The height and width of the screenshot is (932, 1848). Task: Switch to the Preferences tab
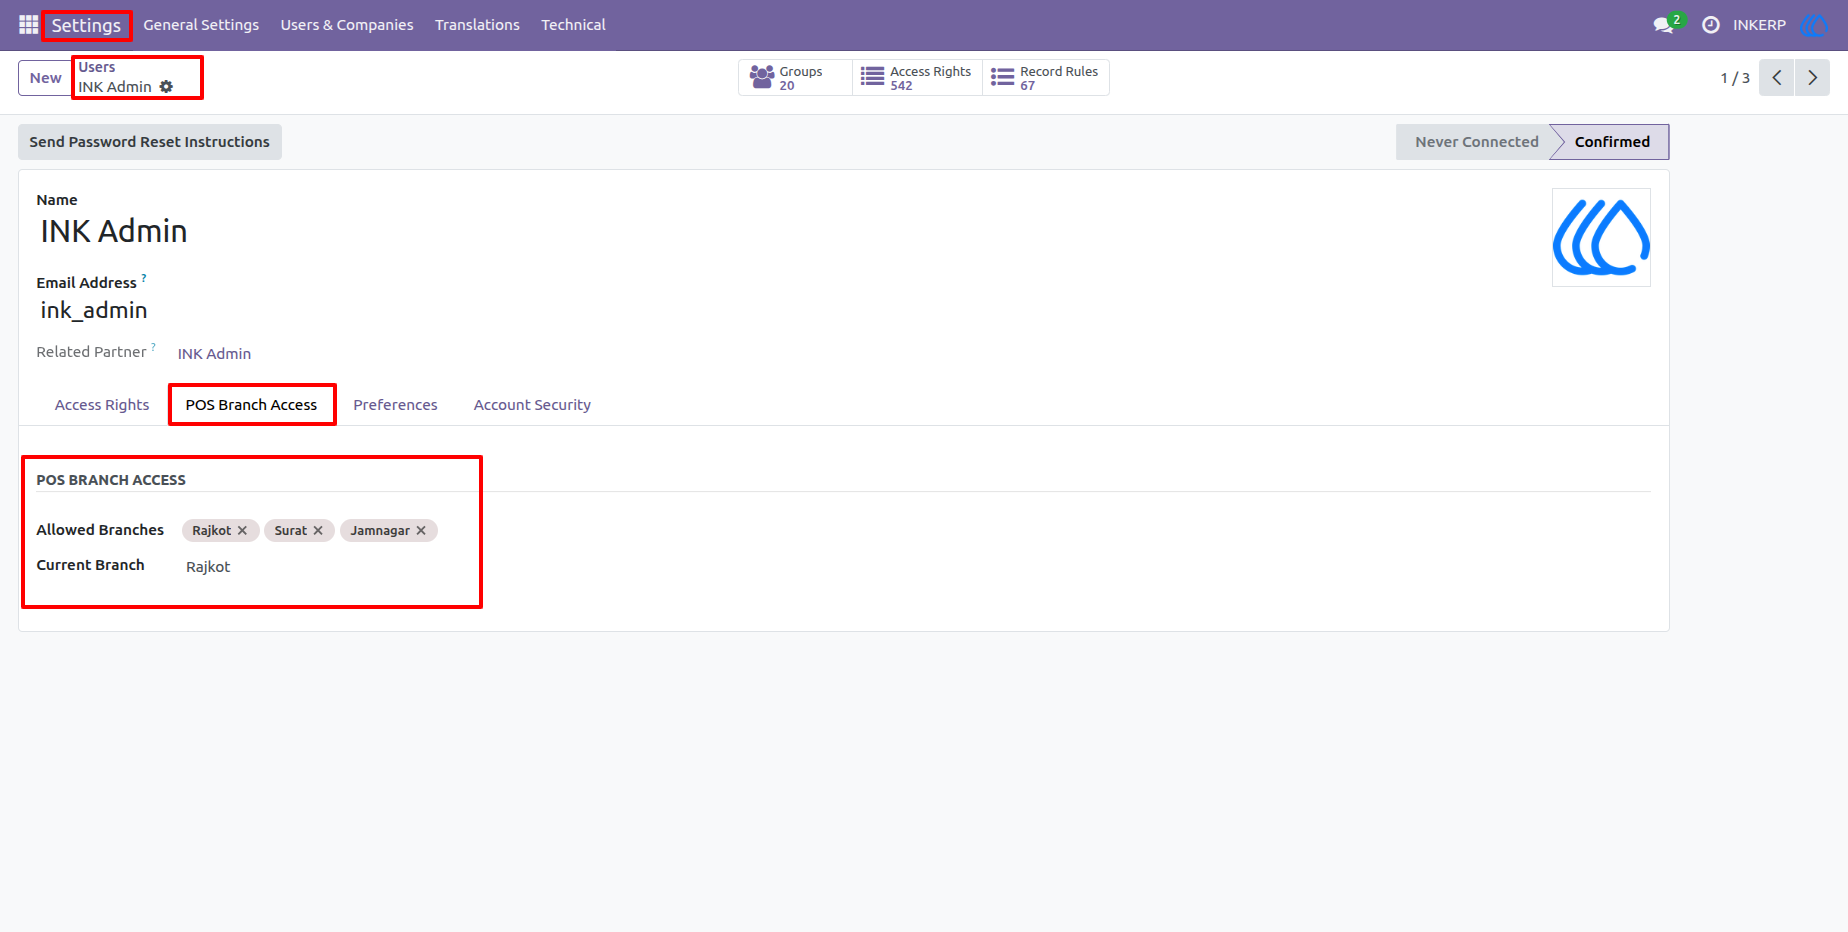pos(395,405)
